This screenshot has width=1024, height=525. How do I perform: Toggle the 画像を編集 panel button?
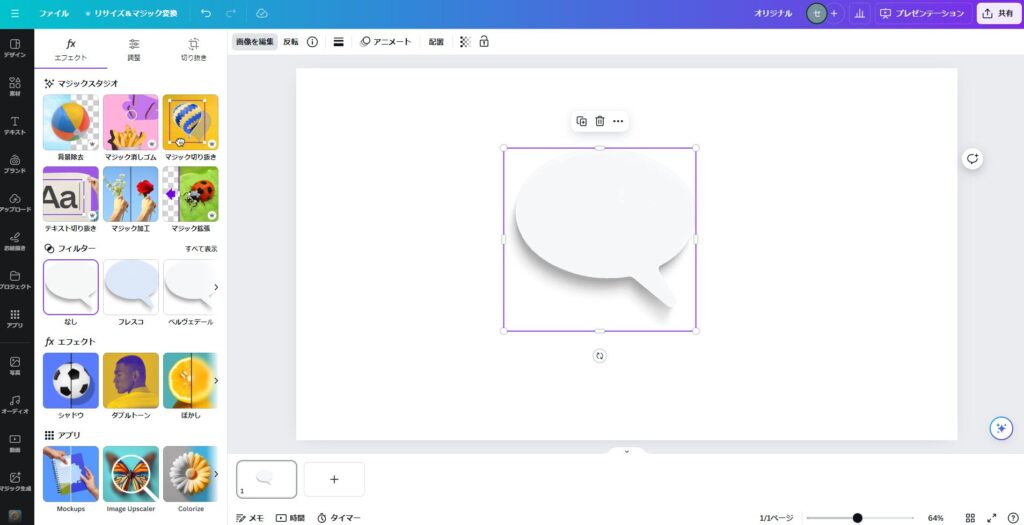(x=255, y=42)
